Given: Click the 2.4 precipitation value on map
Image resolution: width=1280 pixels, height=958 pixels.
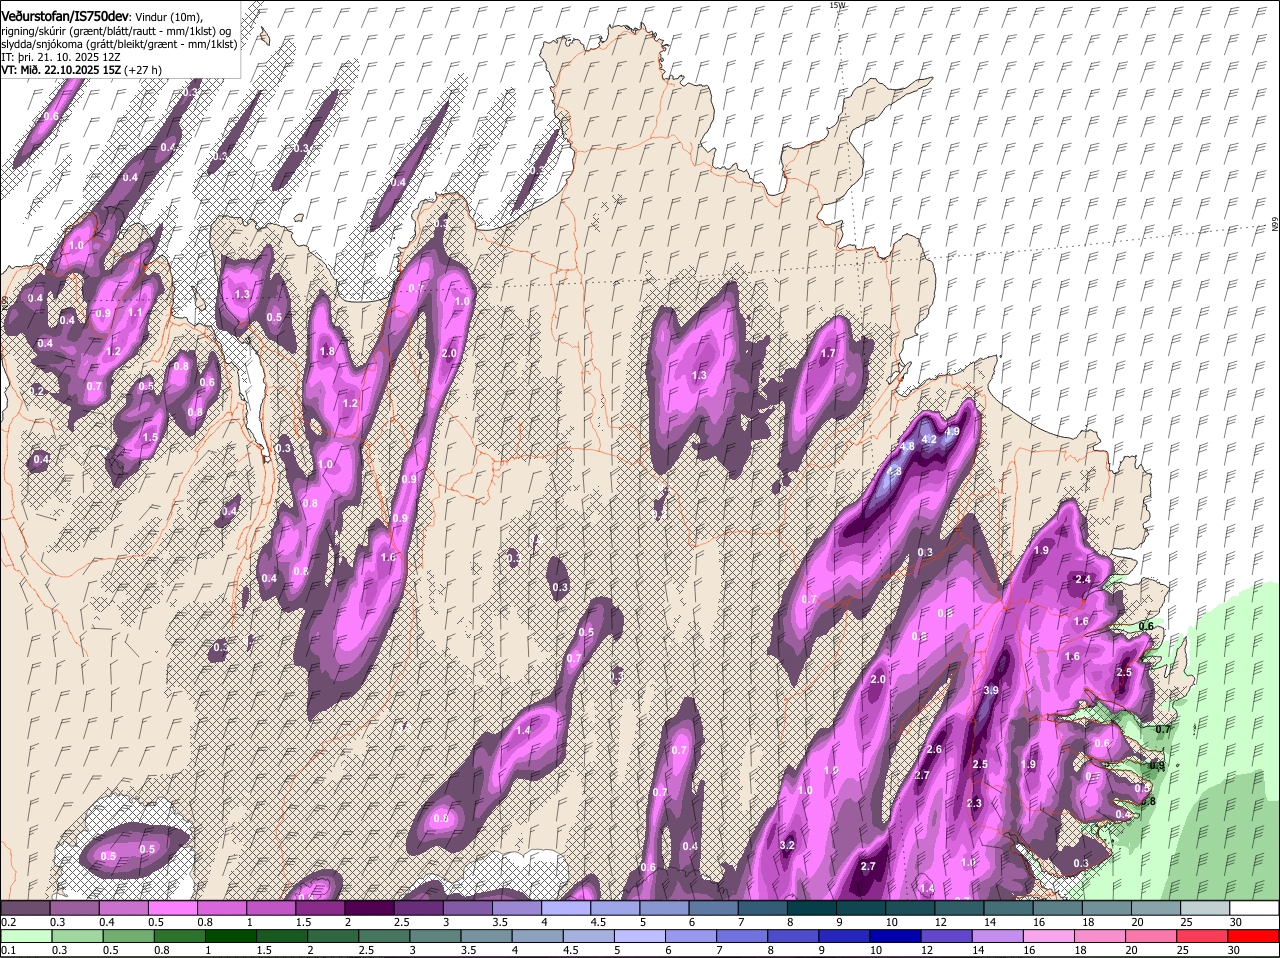Looking at the screenshot, I should pyautogui.click(x=1082, y=579).
